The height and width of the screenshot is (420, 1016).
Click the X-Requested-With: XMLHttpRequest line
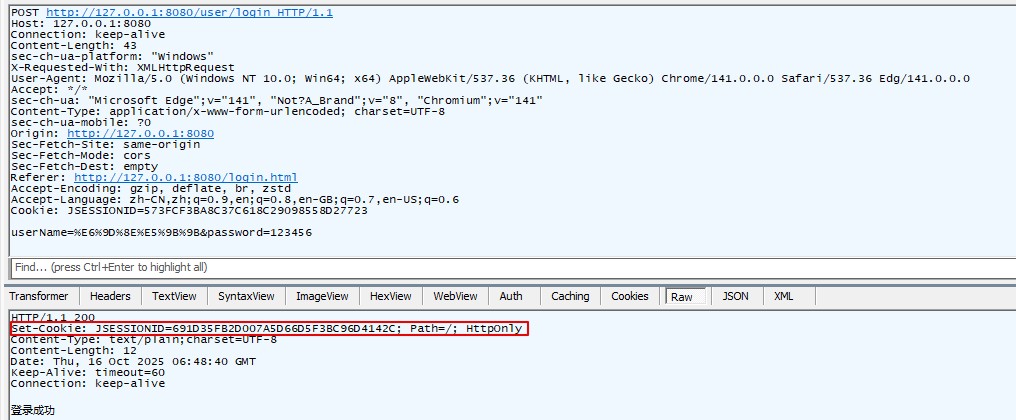click(x=122, y=67)
